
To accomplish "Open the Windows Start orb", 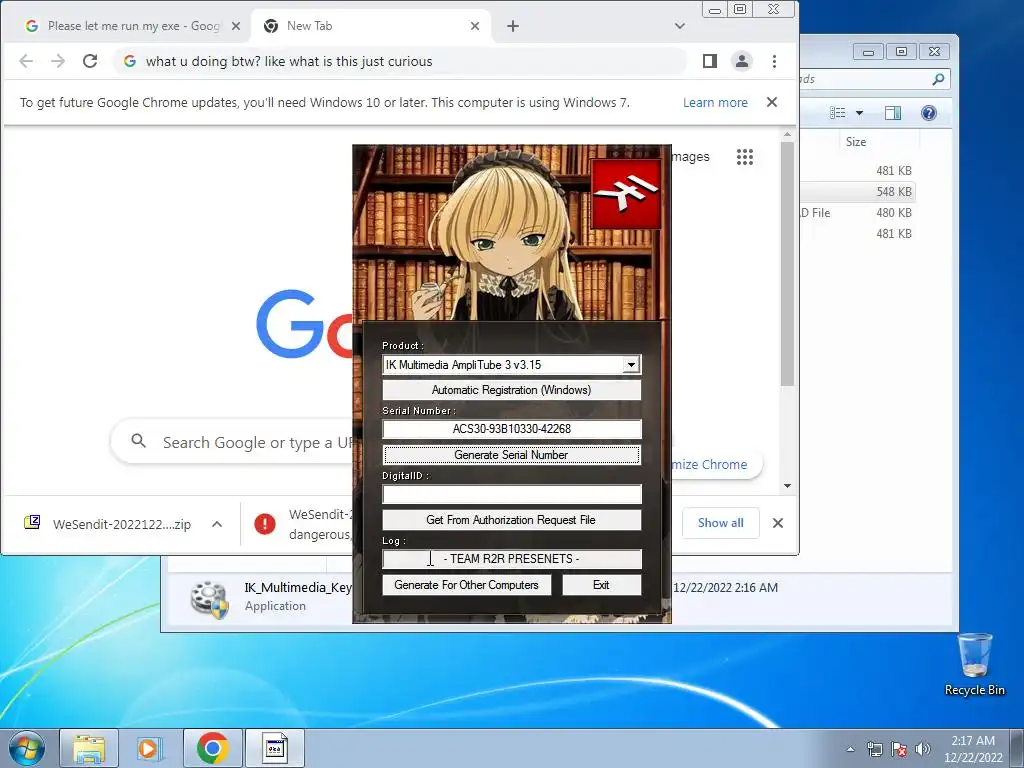I will (x=27, y=748).
